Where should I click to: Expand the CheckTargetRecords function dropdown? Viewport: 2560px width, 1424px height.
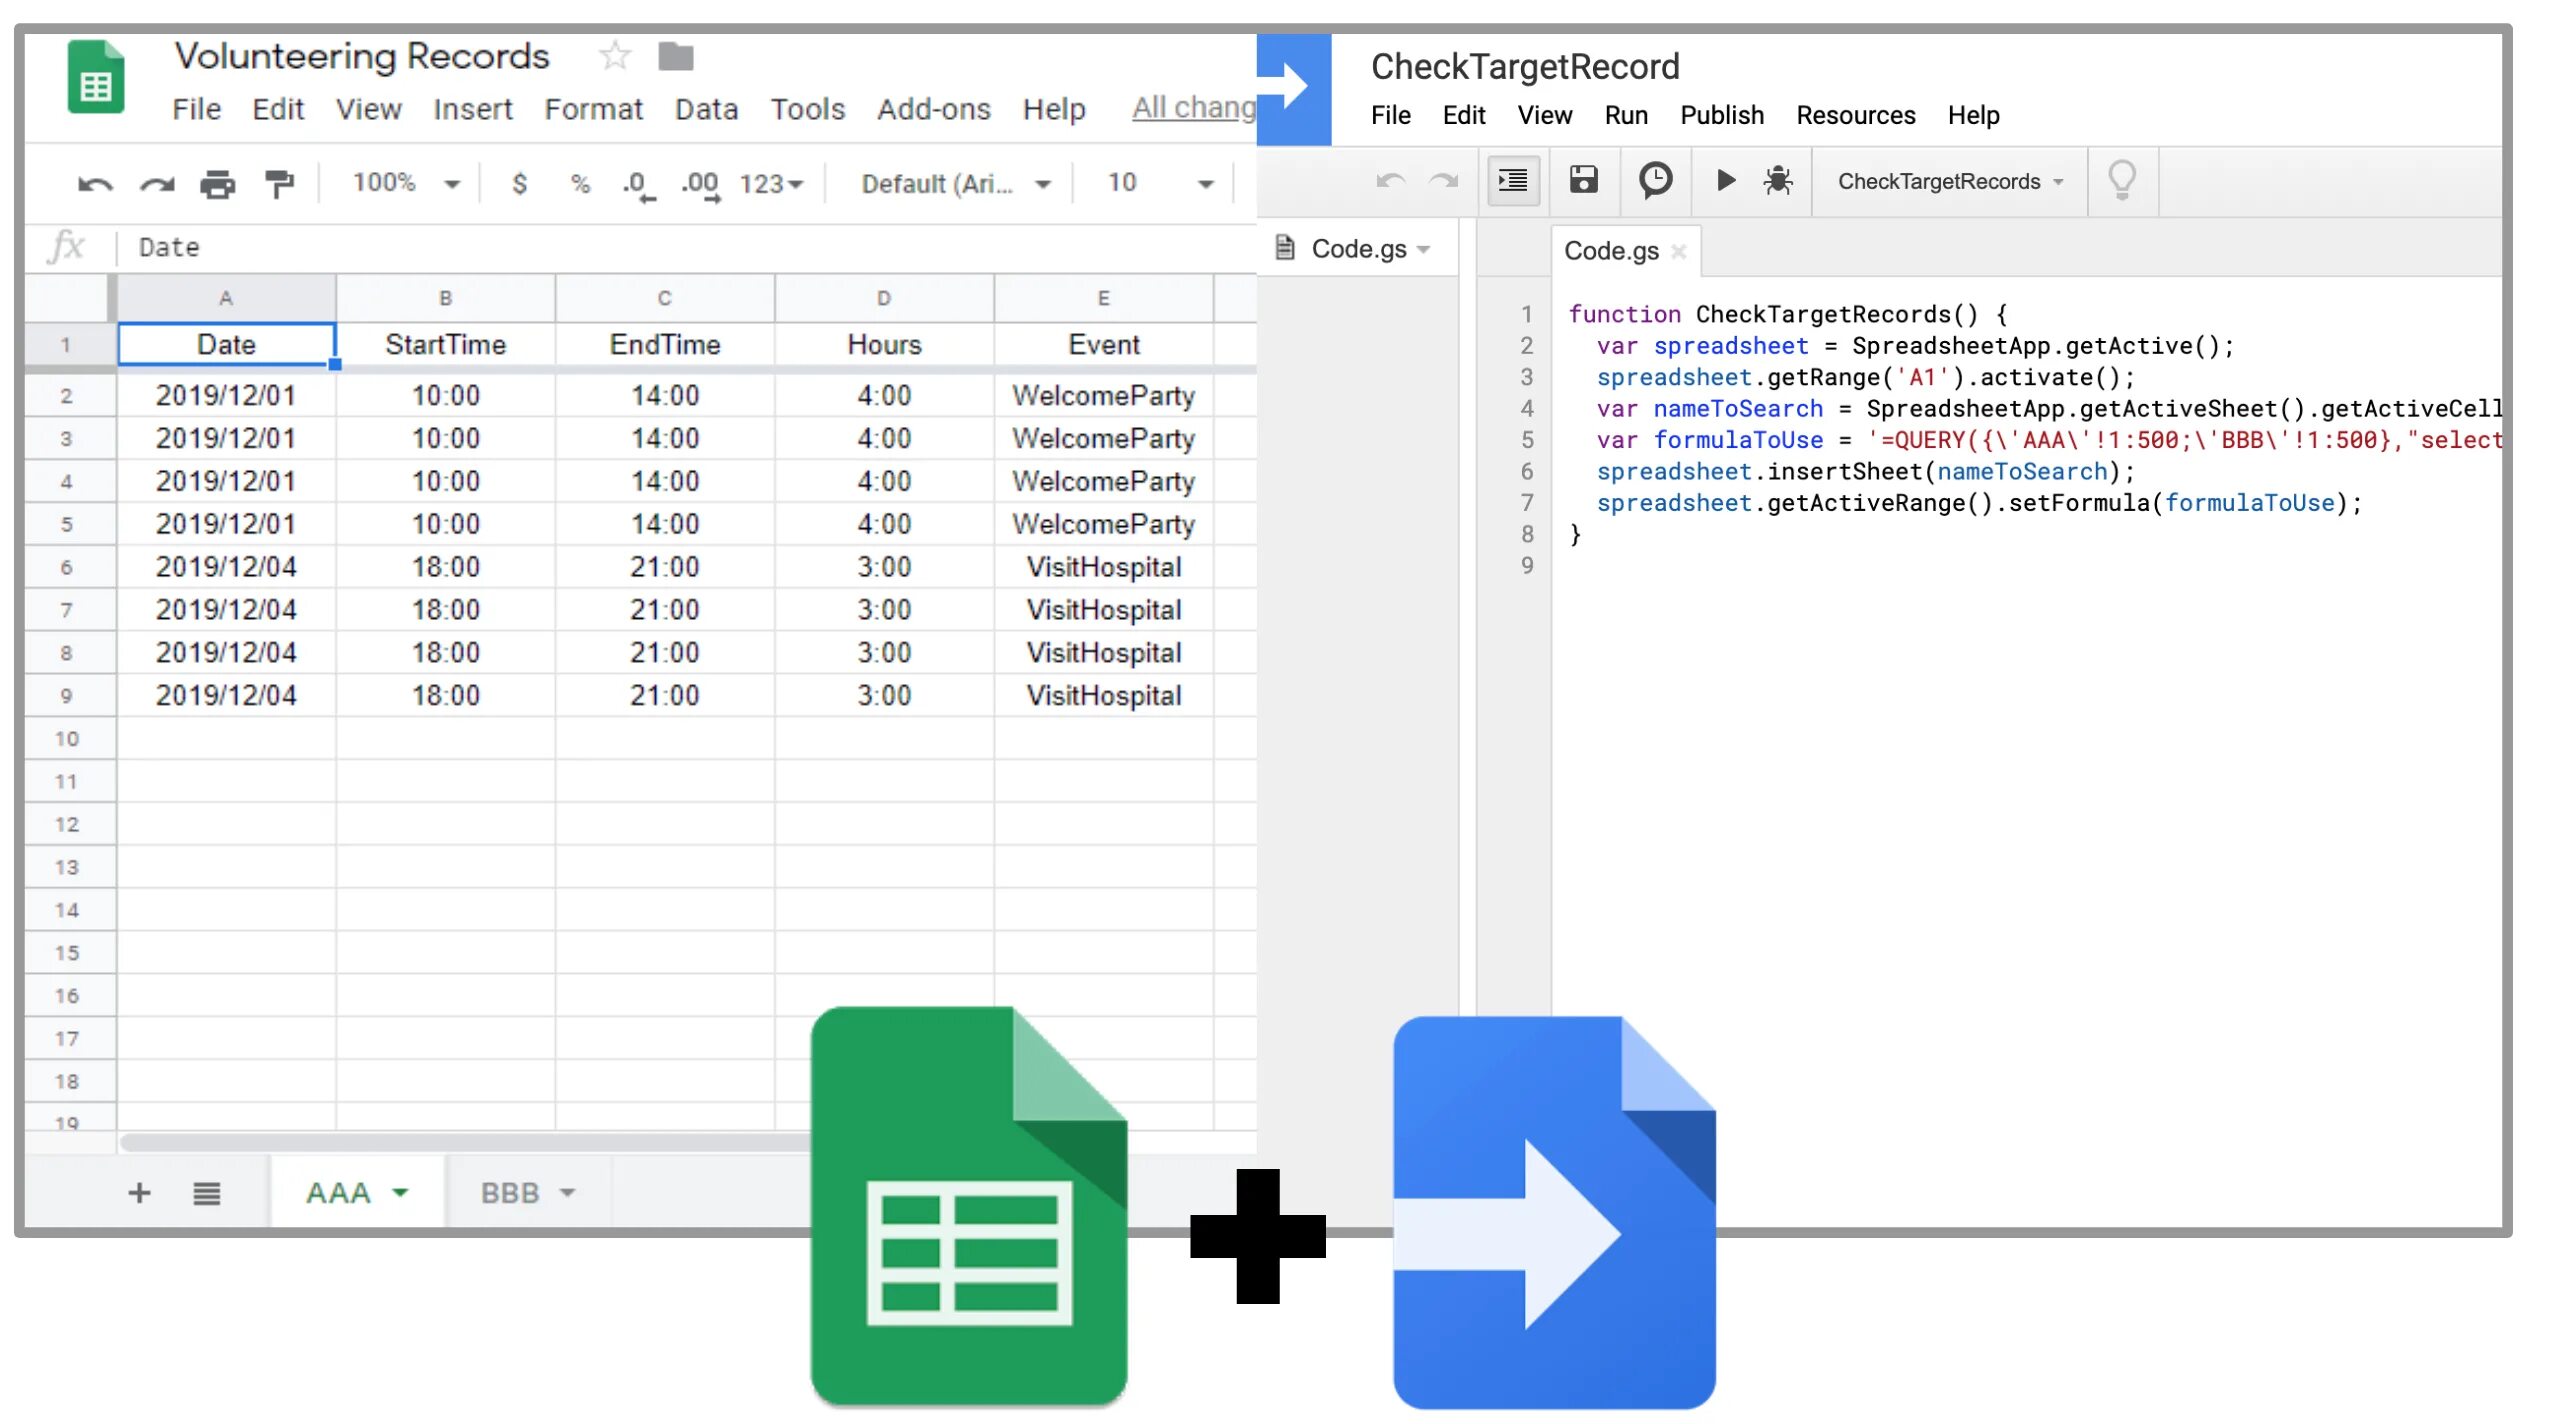coord(1950,181)
